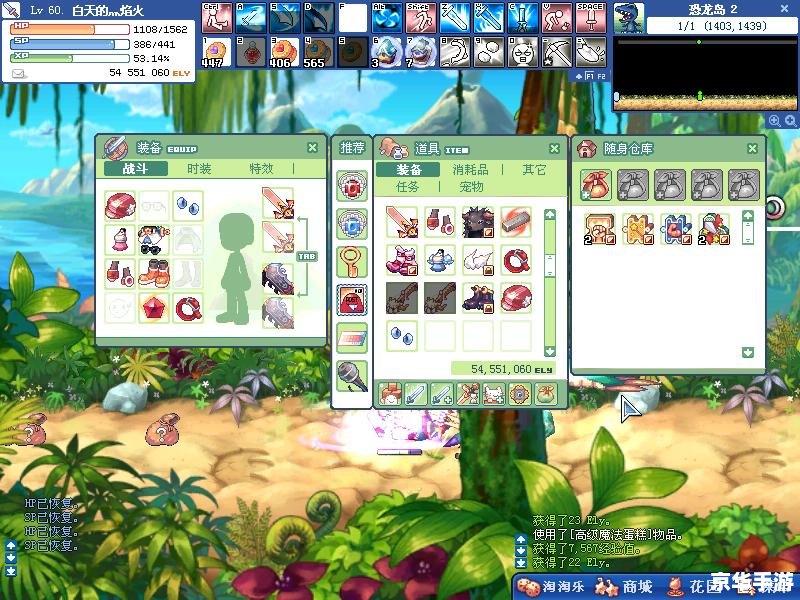Open first red storage bag
Viewport: 800px width, 600px height.
click(595, 185)
